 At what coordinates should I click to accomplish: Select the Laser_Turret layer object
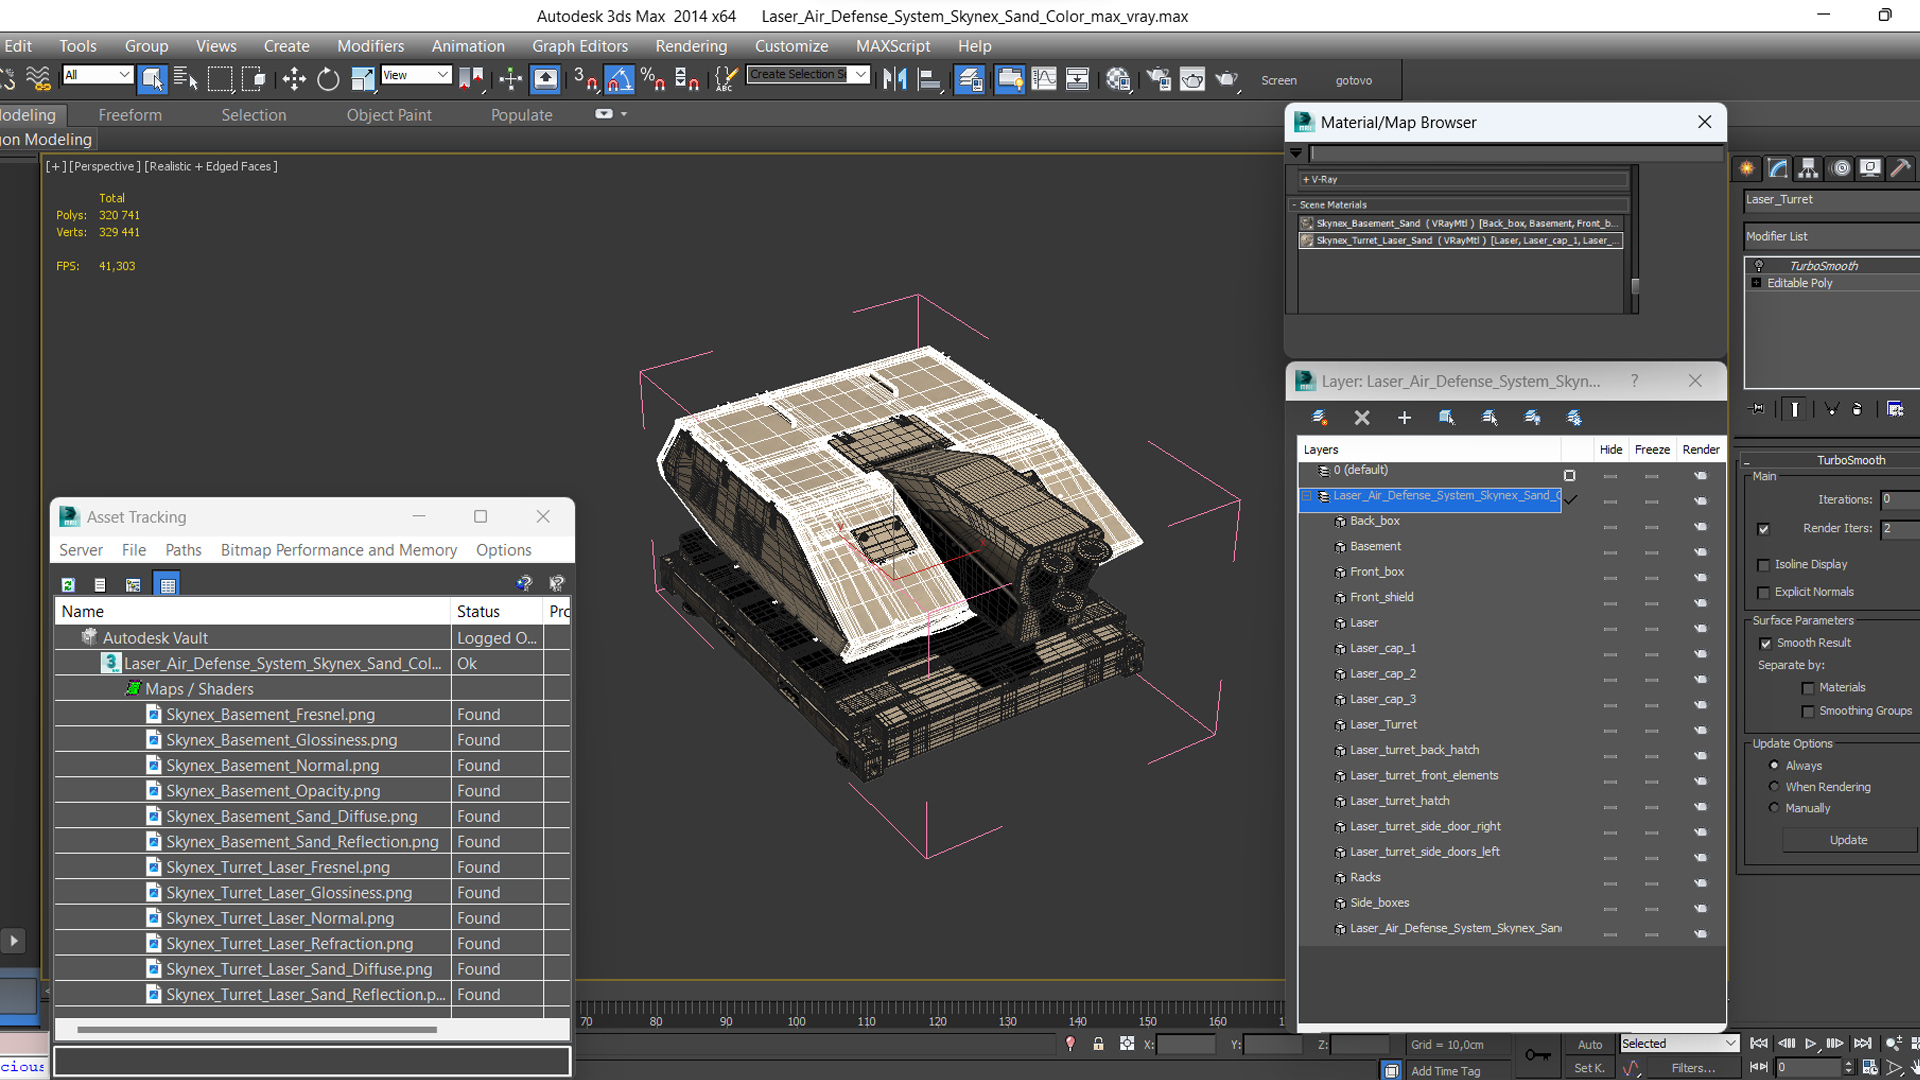point(1383,725)
